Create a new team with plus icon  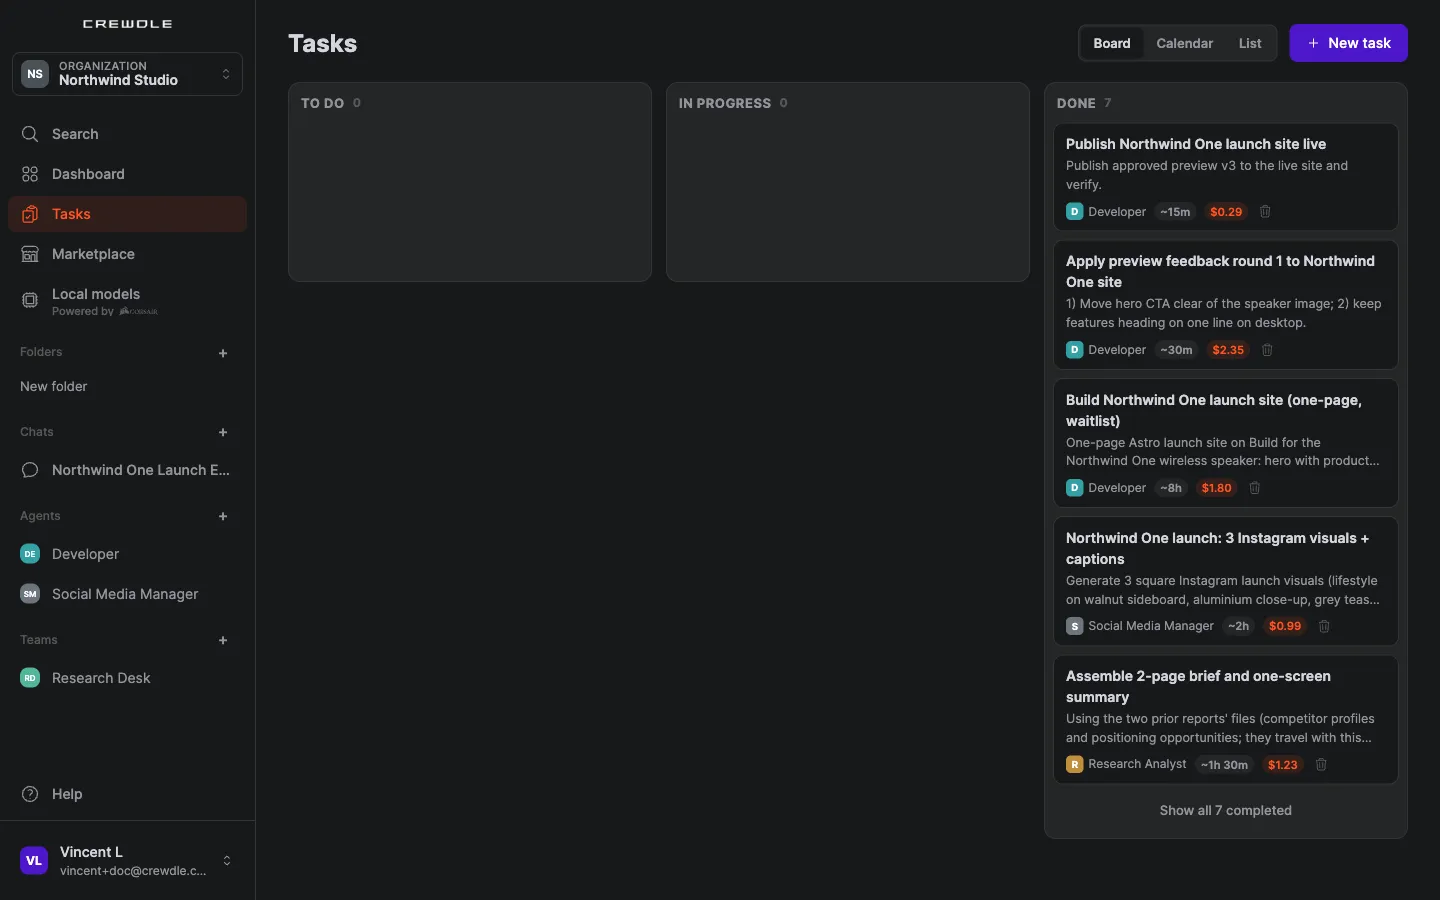223,641
